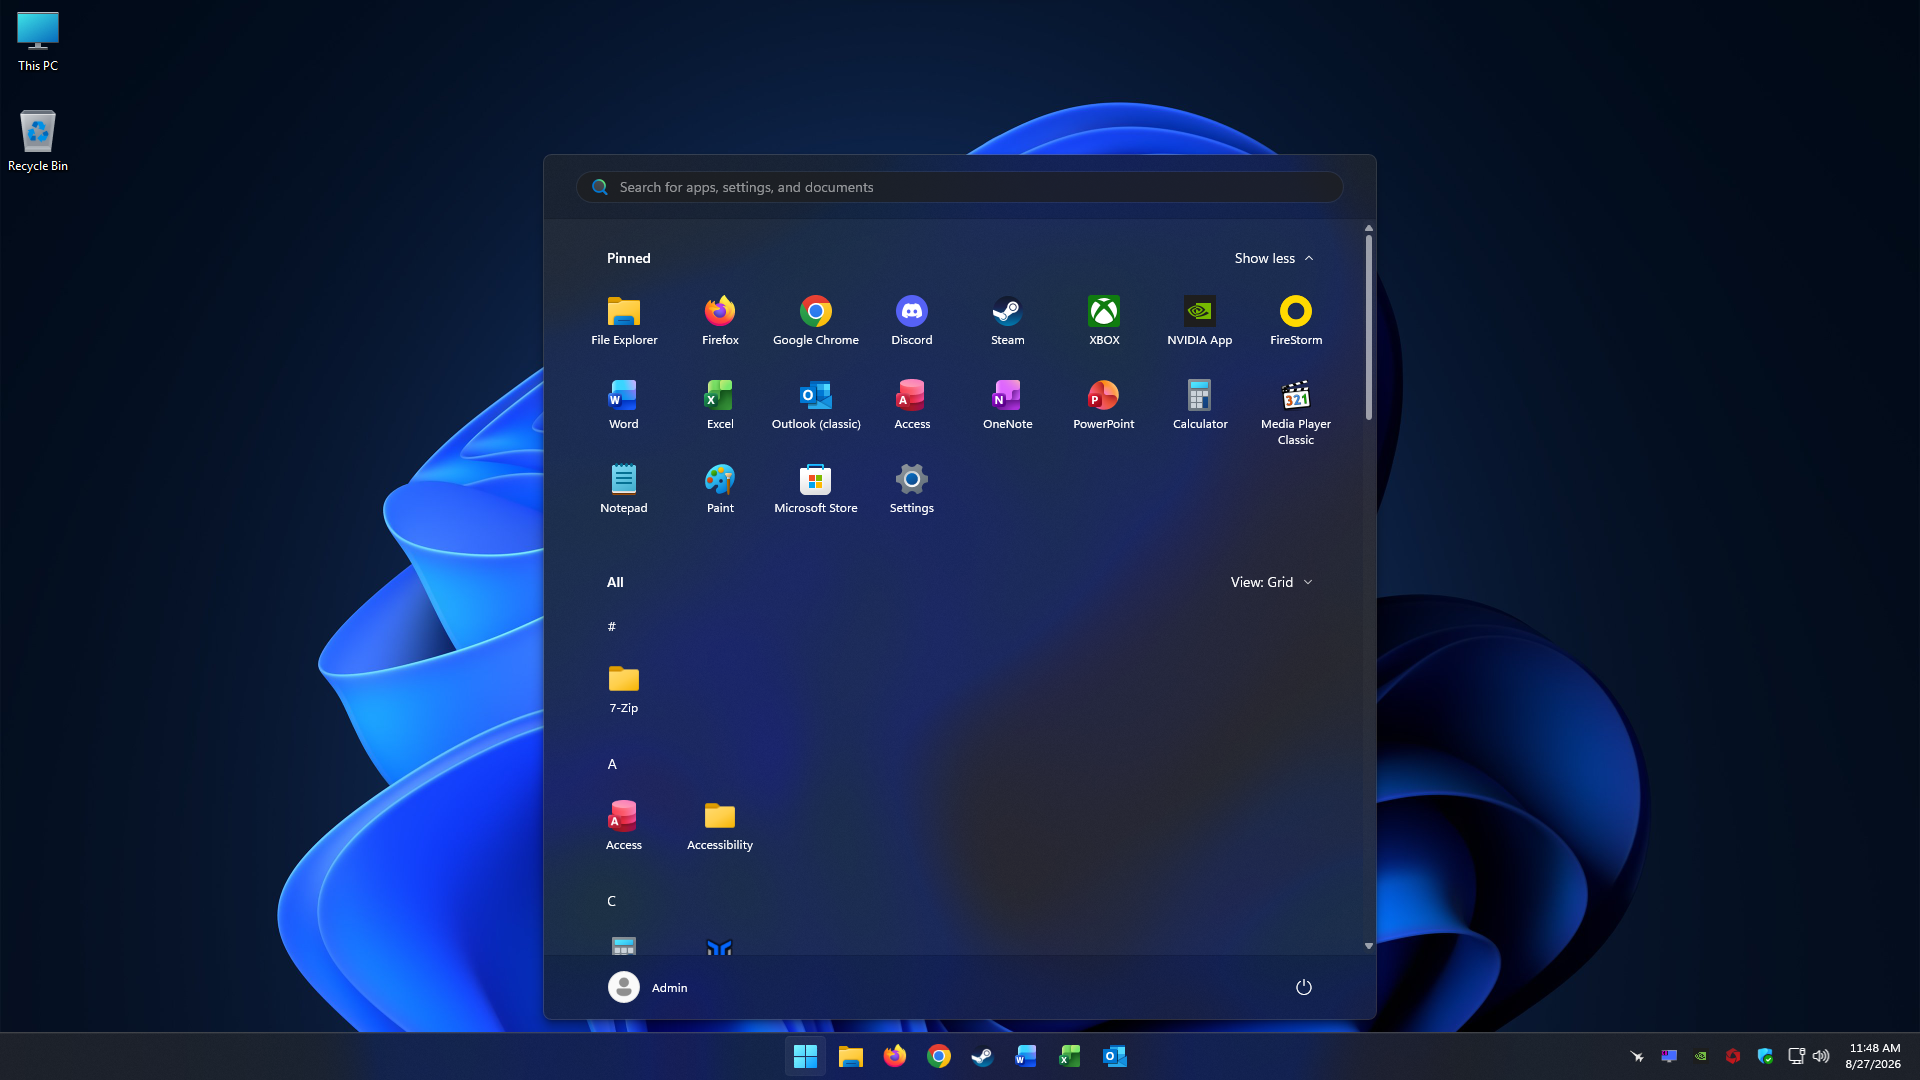Launch the pinned FireStorm app
Viewport: 1920px width, 1080px height.
click(1296, 321)
